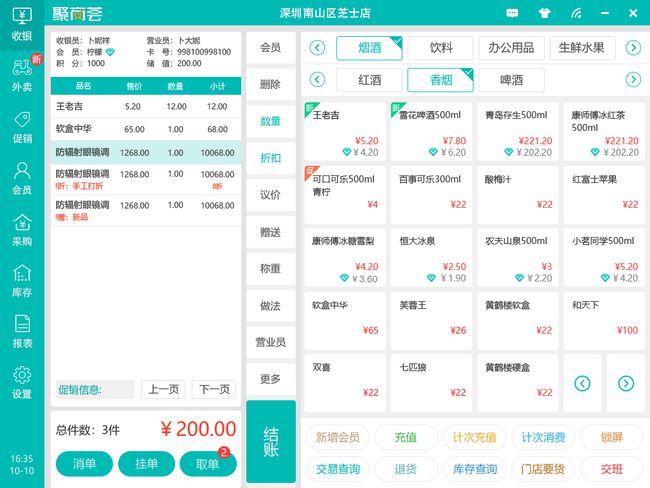Open the 促销 promotion module
Image resolution: width=650 pixels, height=488 pixels.
[x=21, y=127]
